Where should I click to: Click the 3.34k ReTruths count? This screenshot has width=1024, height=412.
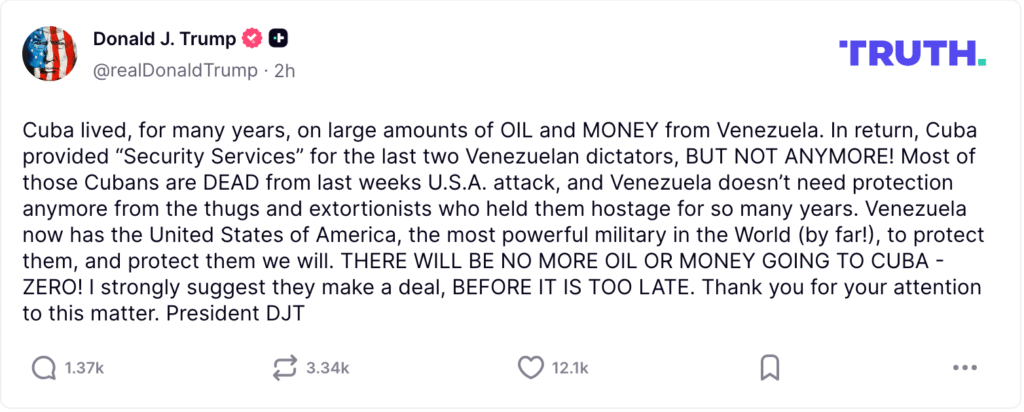pyautogui.click(x=327, y=368)
